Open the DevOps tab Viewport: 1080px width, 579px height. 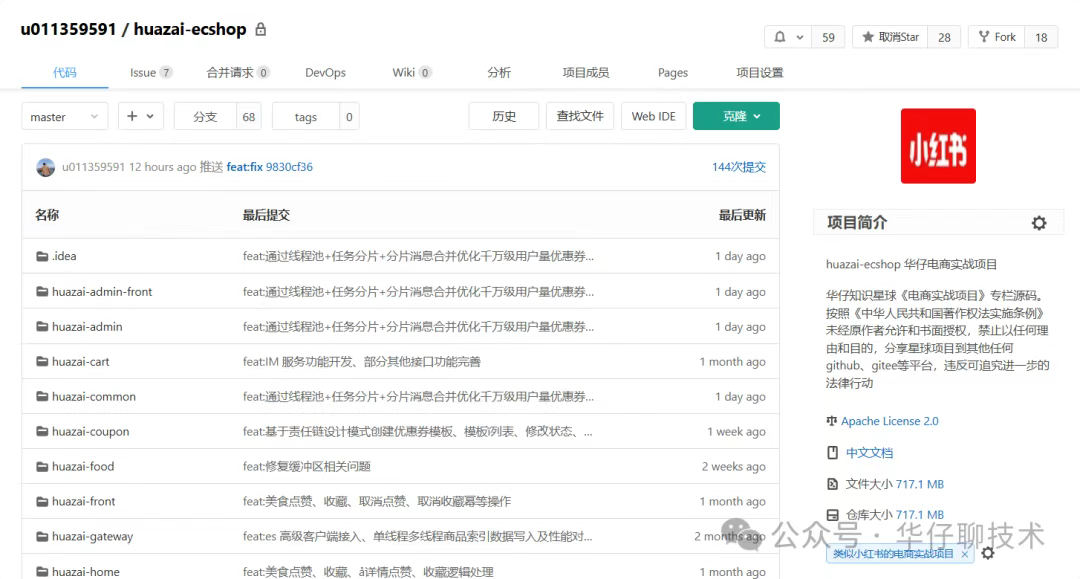click(325, 72)
